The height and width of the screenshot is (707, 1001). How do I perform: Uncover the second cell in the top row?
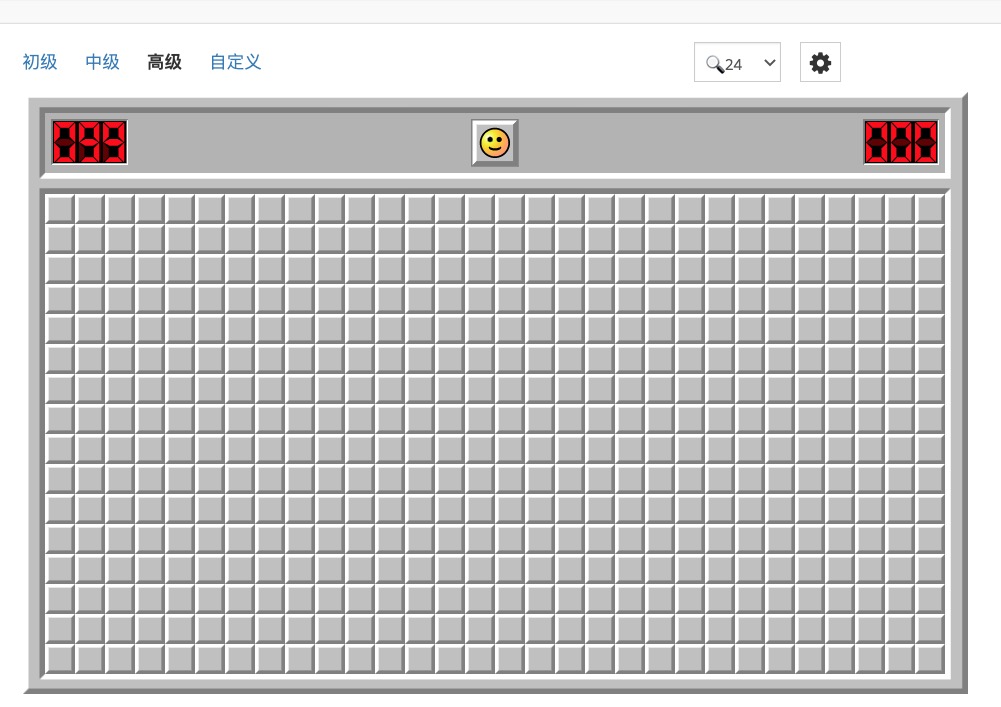click(x=90, y=209)
